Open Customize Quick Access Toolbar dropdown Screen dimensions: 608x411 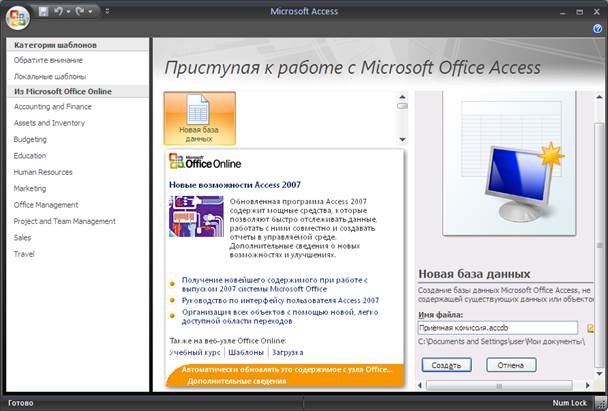pos(107,12)
